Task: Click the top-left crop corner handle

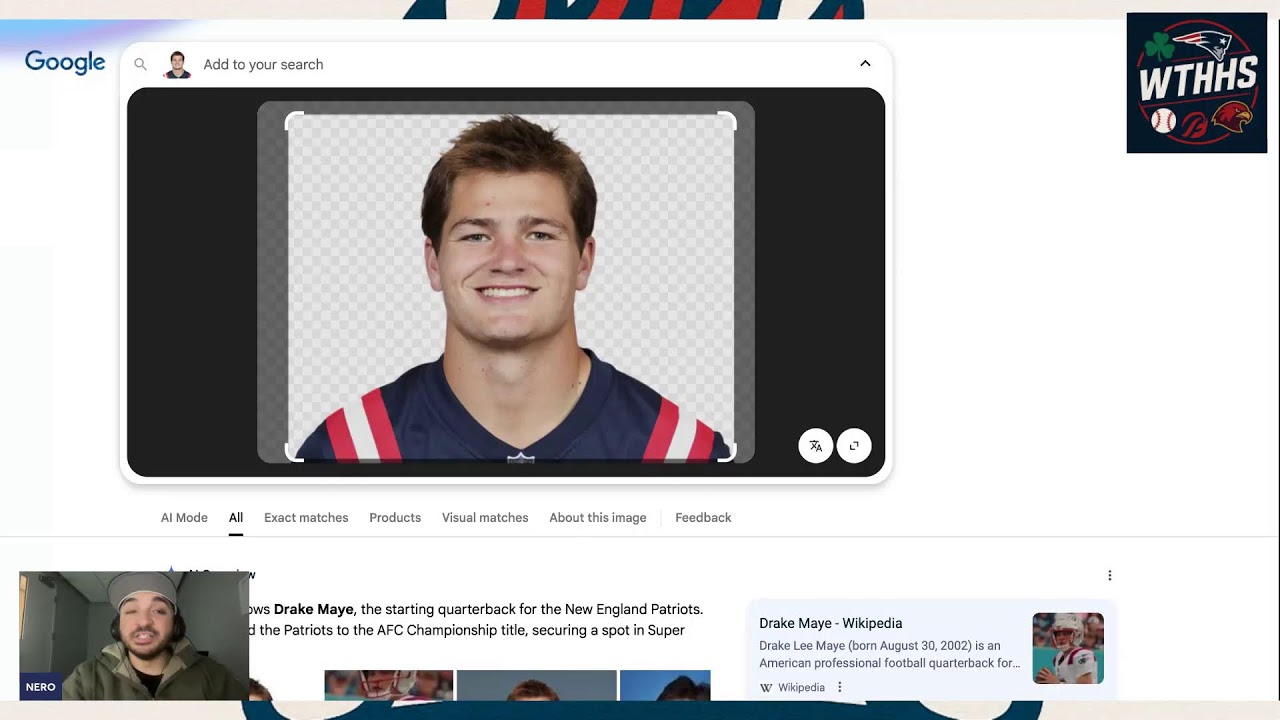Action: (x=294, y=121)
